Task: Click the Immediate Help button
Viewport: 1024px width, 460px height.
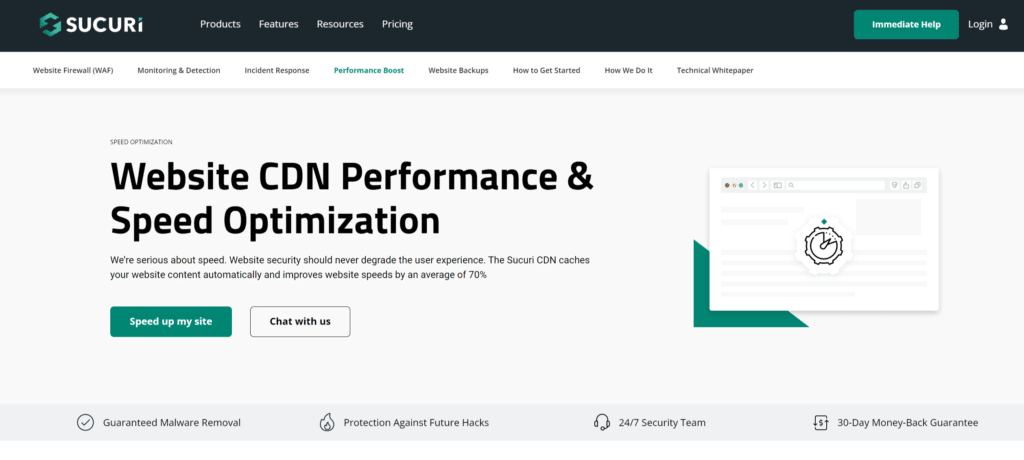Action: (x=906, y=25)
